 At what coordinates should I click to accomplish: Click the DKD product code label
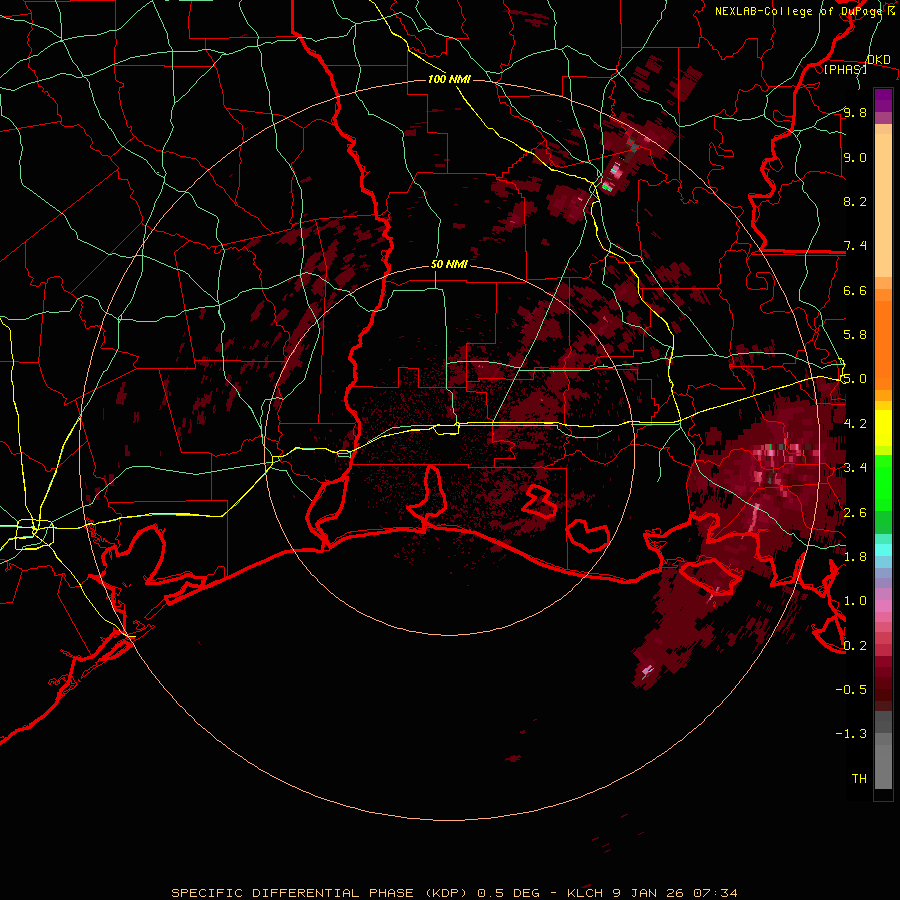point(879,60)
